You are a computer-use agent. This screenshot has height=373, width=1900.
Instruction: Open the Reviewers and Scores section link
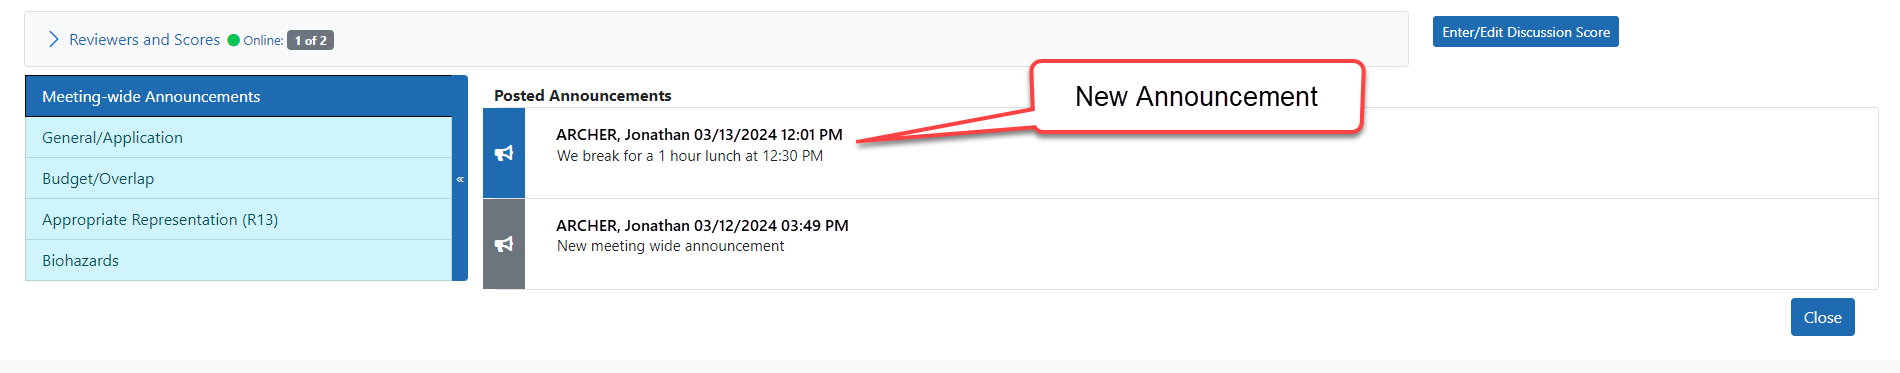click(144, 40)
